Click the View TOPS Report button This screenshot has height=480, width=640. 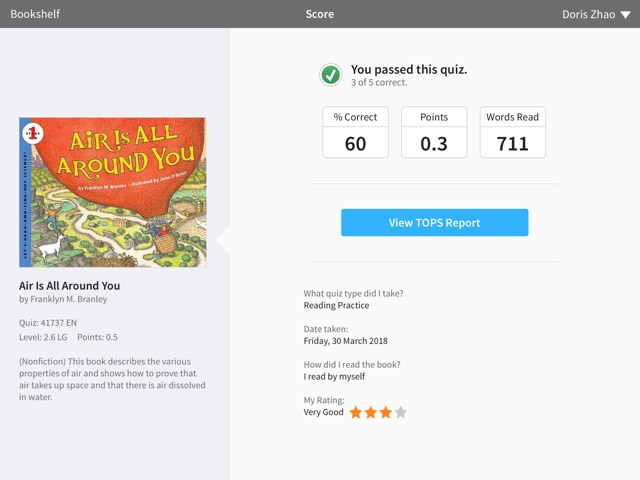click(434, 222)
